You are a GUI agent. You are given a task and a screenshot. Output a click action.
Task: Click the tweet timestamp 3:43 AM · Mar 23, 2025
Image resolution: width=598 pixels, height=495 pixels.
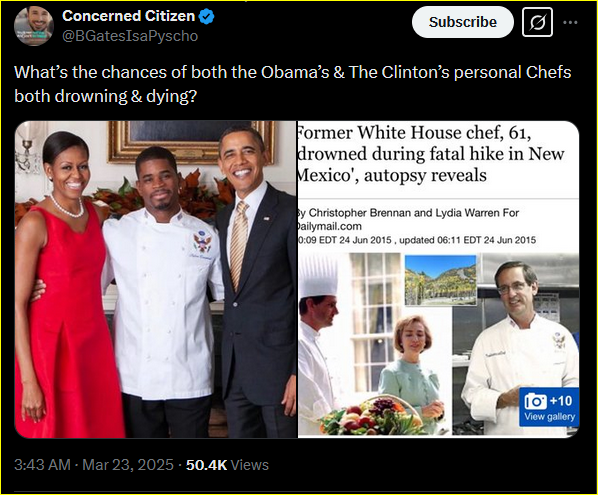pyautogui.click(x=94, y=465)
